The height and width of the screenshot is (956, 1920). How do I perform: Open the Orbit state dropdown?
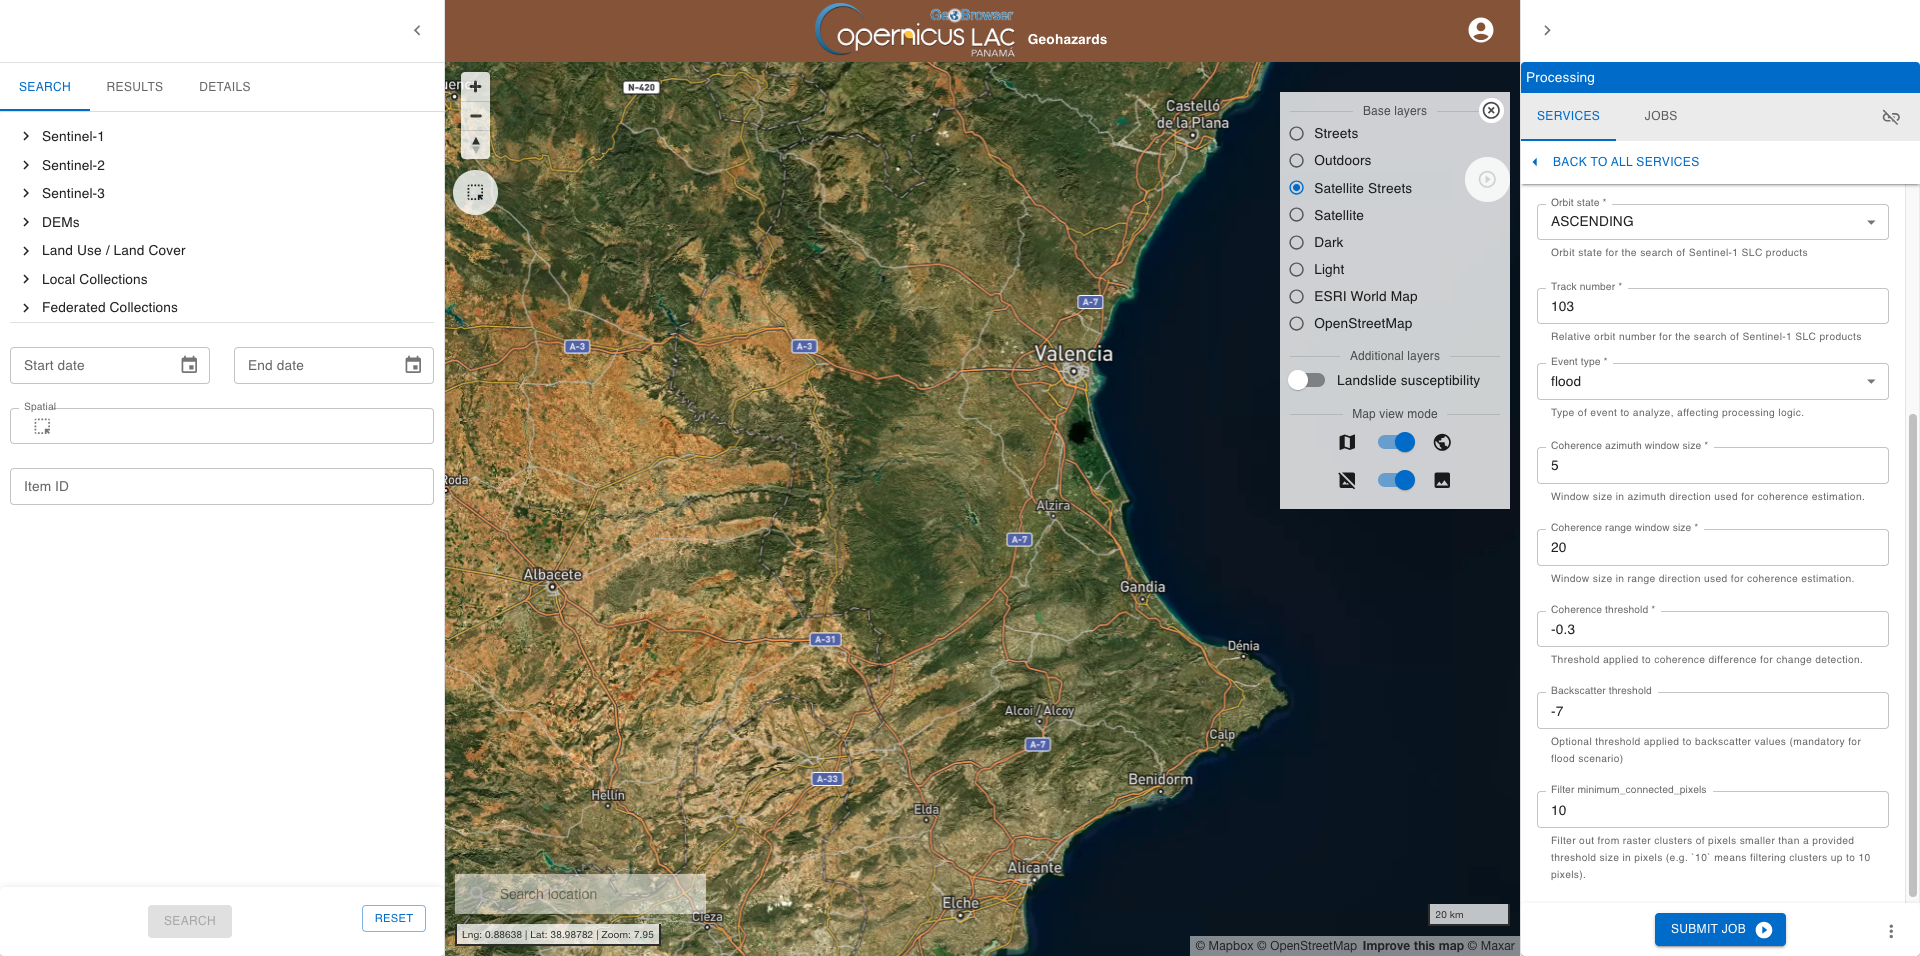pyautogui.click(x=1712, y=222)
